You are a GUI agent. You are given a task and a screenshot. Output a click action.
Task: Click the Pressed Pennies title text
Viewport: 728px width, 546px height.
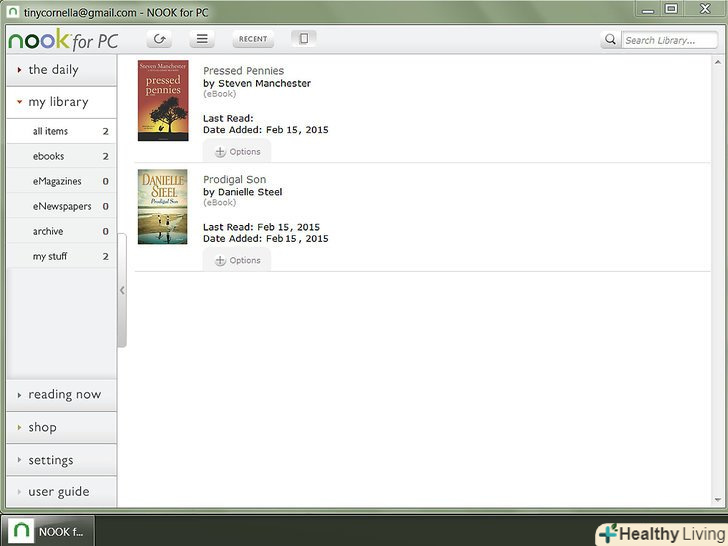243,71
